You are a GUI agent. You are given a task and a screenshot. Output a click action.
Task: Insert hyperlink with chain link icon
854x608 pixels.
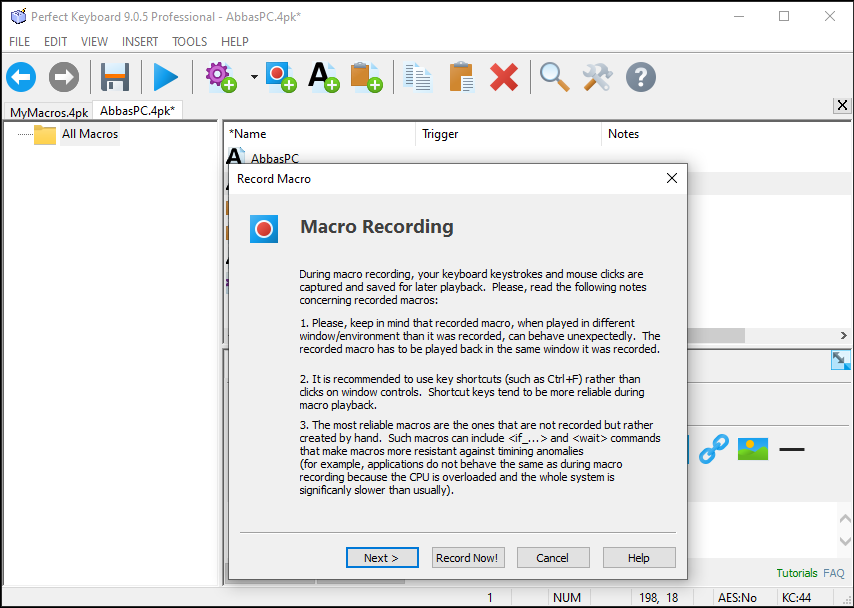click(713, 449)
